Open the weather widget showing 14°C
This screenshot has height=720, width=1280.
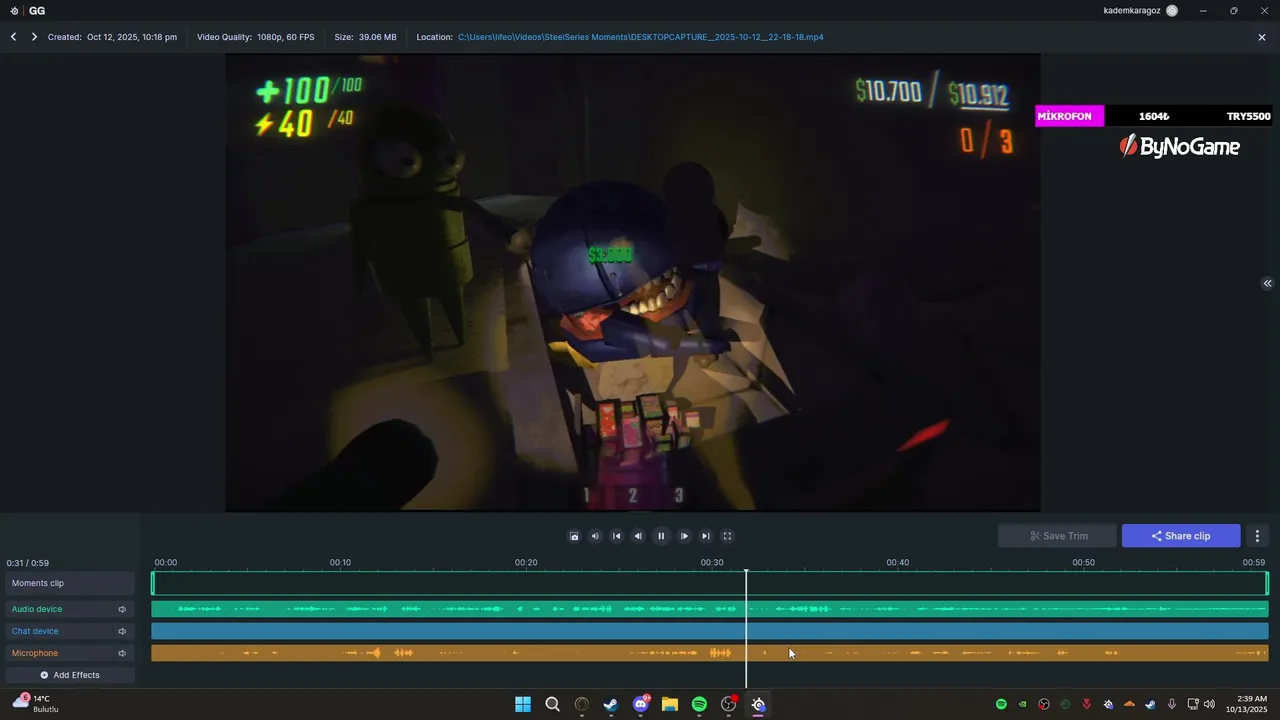click(35, 703)
